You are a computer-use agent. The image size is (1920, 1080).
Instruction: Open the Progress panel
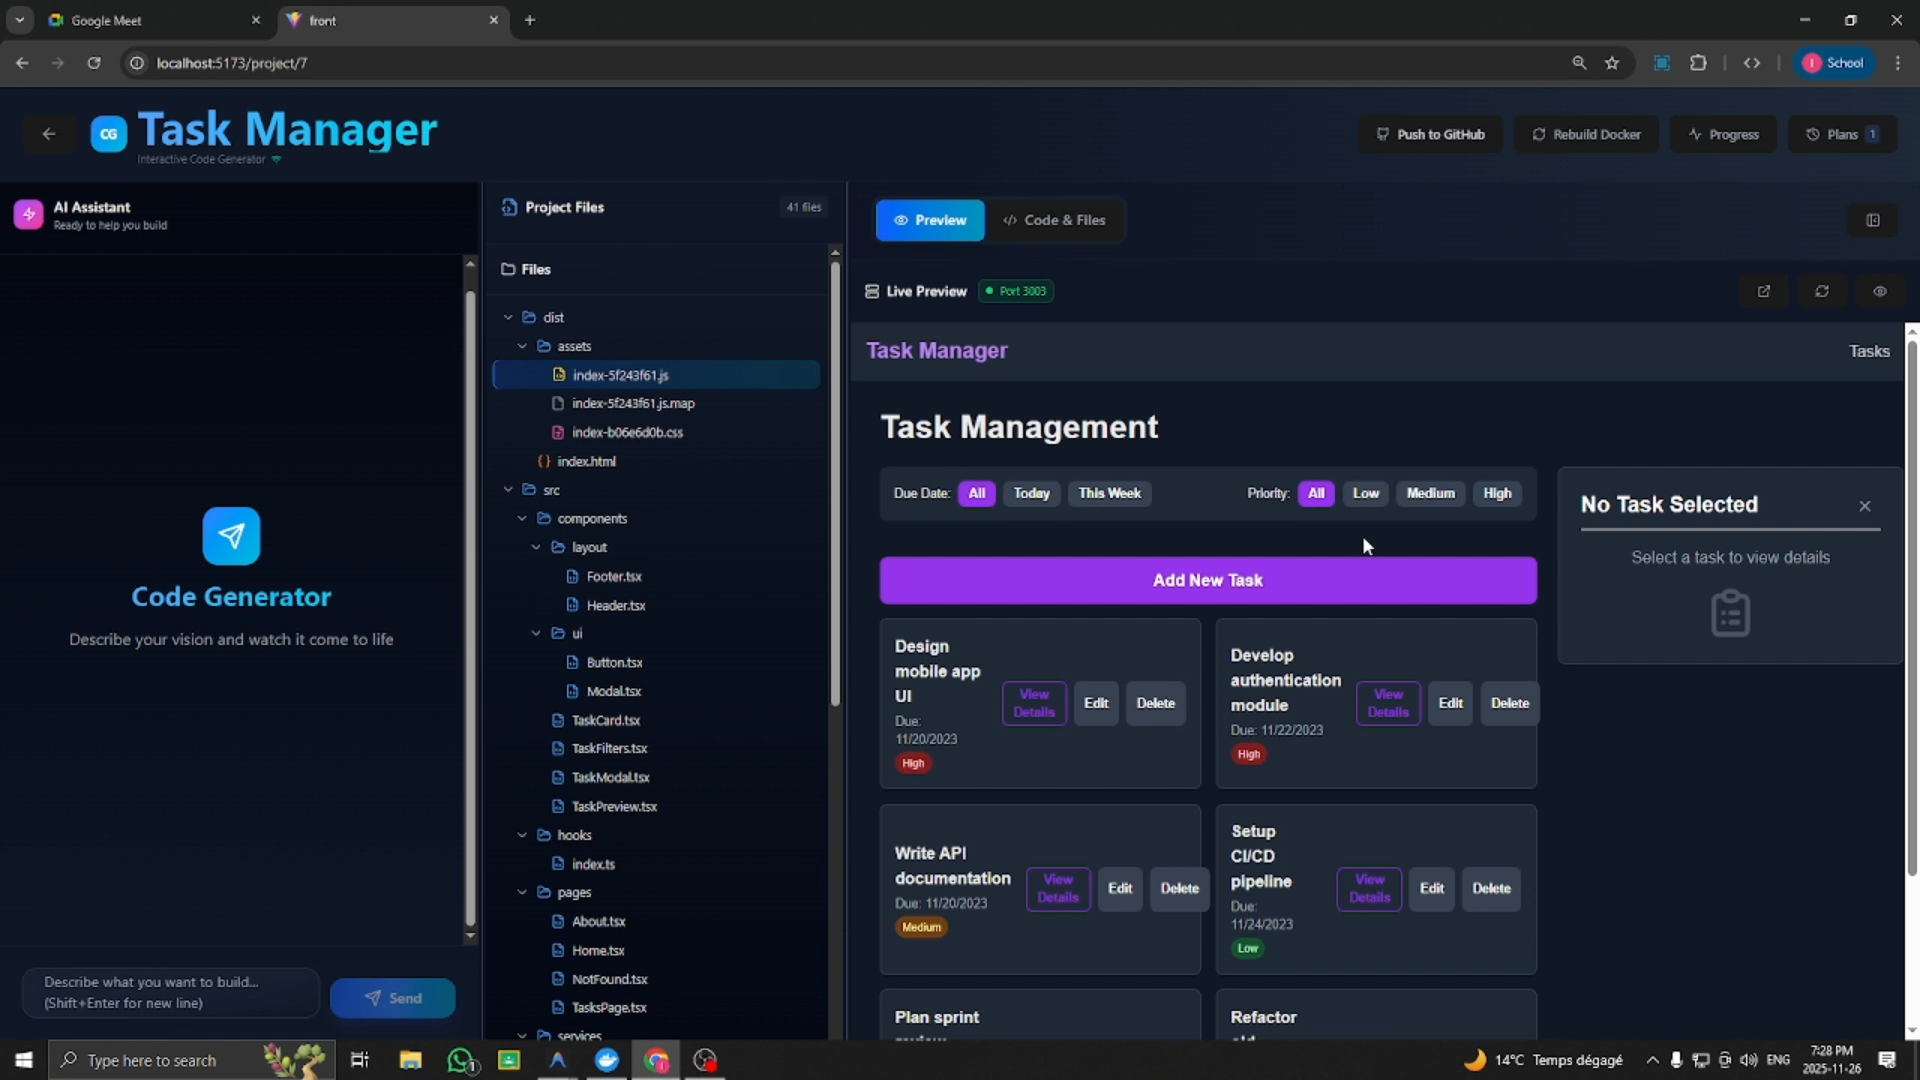(x=1724, y=134)
